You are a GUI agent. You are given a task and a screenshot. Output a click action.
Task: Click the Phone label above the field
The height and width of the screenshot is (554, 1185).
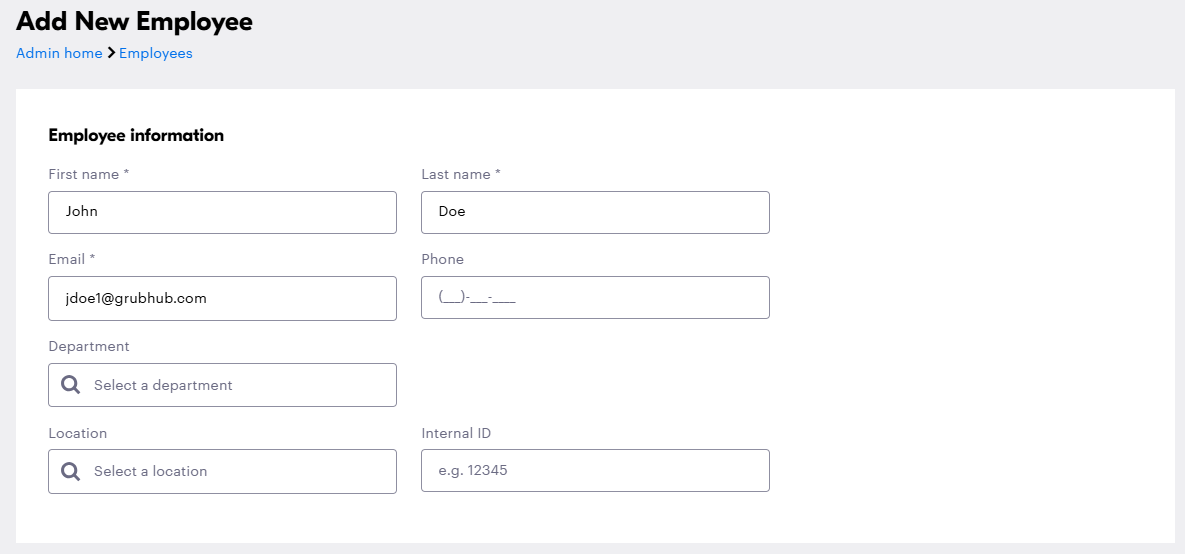pos(443,259)
